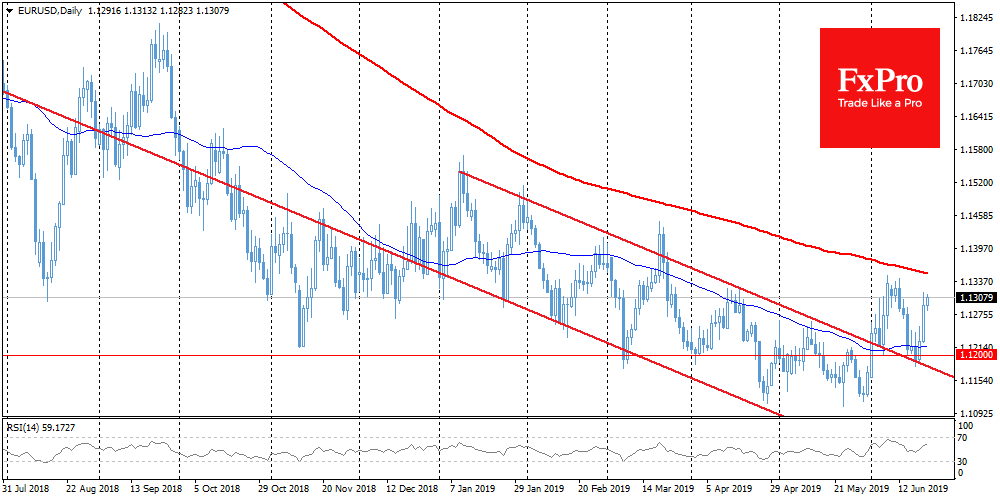The height and width of the screenshot is (500, 1000).
Task: Select the 1.10925 price axis label
Action: click(975, 413)
